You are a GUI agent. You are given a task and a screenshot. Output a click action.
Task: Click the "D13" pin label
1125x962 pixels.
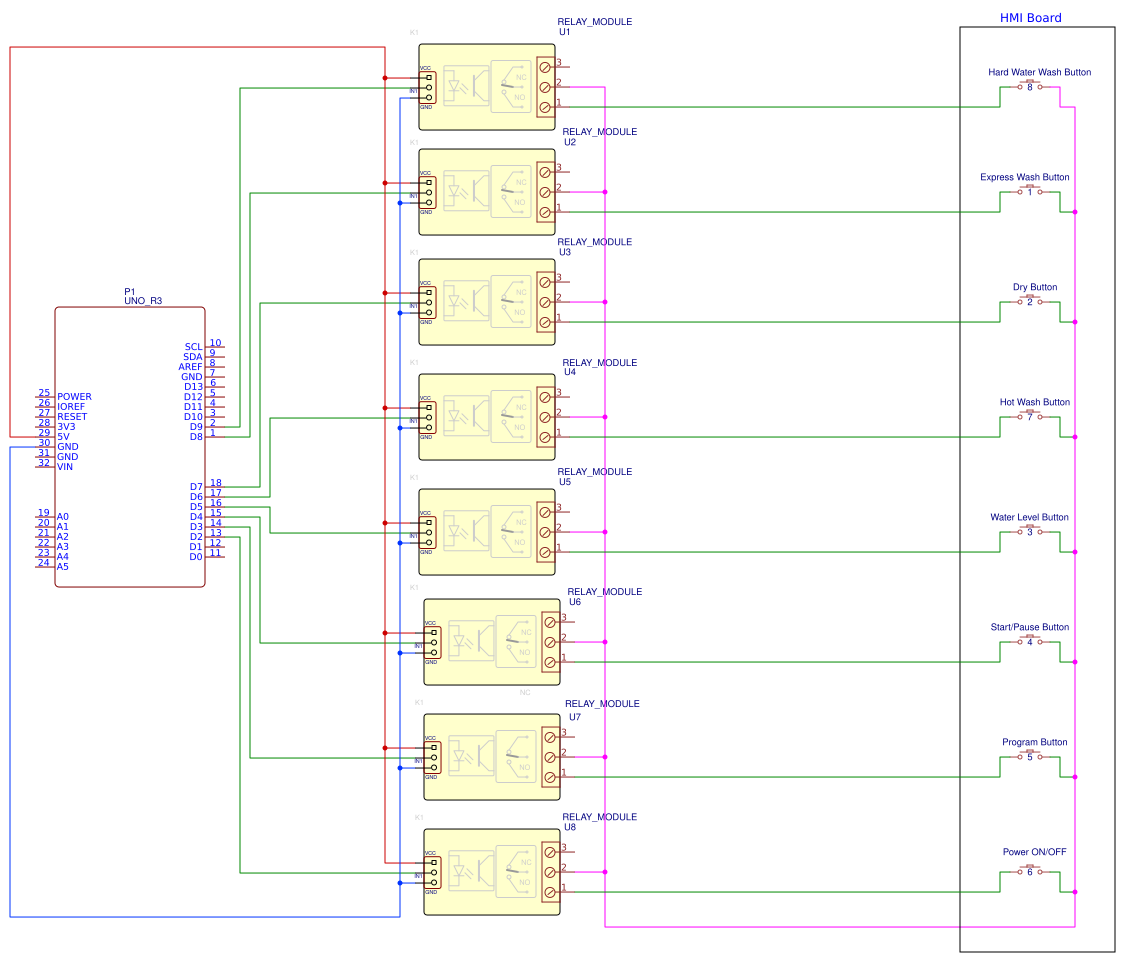[193, 387]
